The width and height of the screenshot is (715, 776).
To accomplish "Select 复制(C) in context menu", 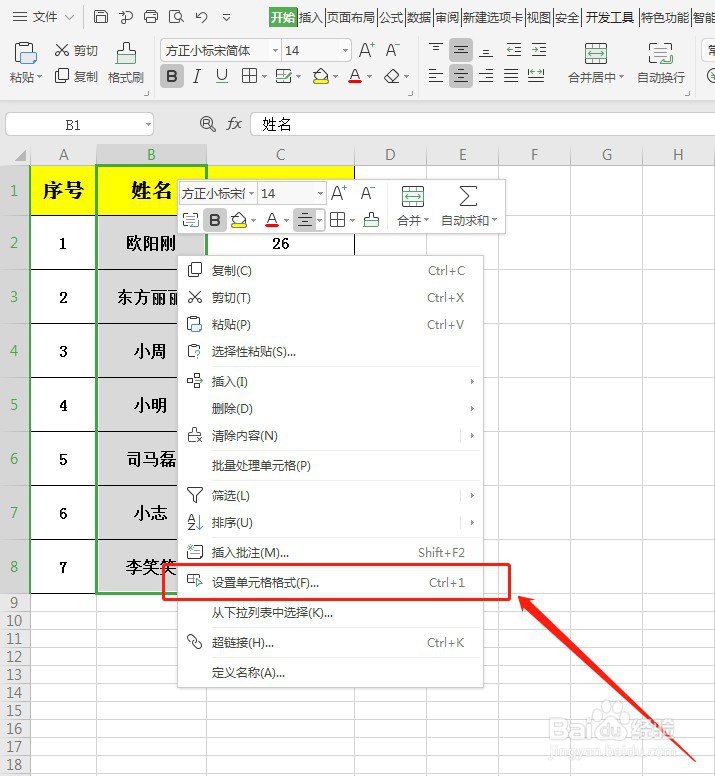I will click(x=330, y=271).
